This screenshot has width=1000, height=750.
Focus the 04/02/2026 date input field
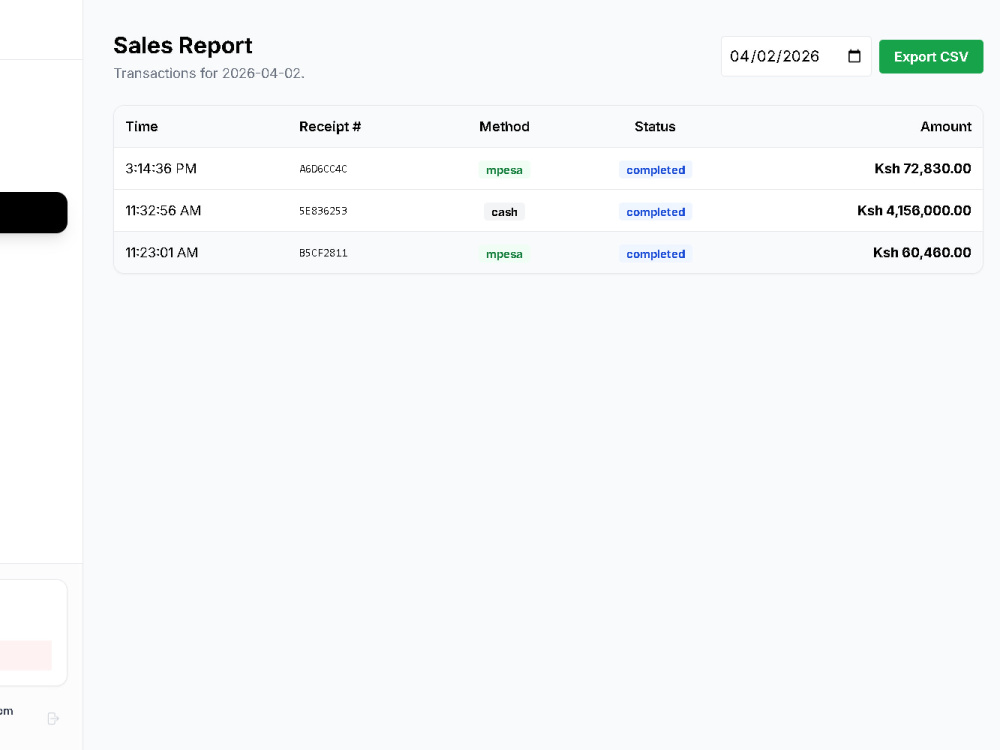point(796,56)
